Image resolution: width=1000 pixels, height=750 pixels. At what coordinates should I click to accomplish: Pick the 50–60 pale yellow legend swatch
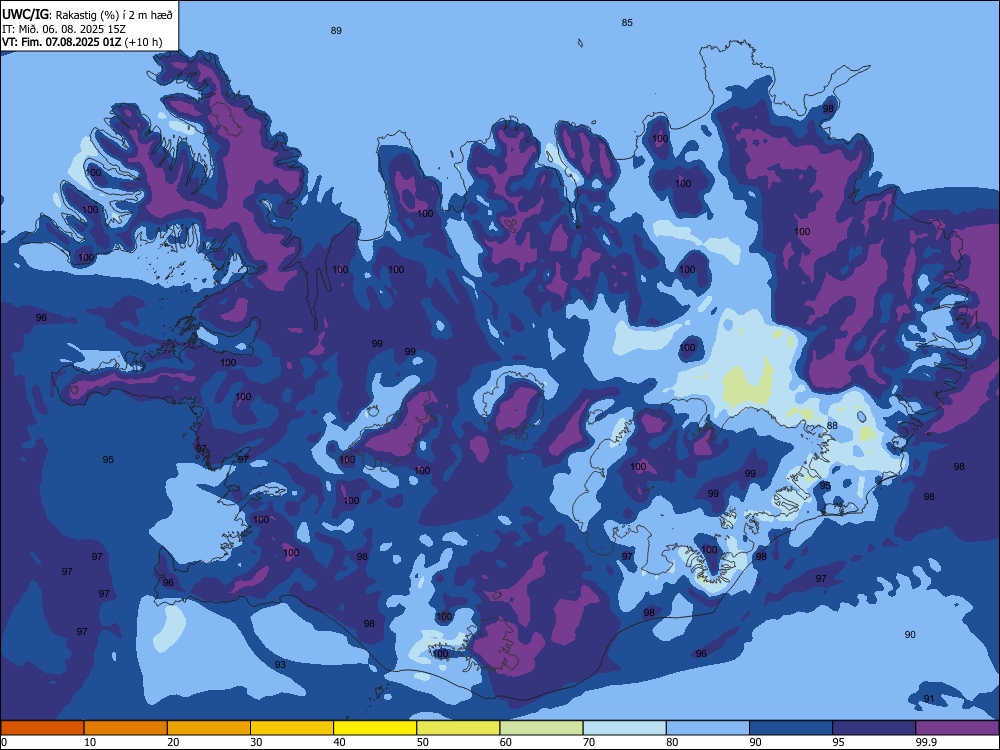pos(458,728)
